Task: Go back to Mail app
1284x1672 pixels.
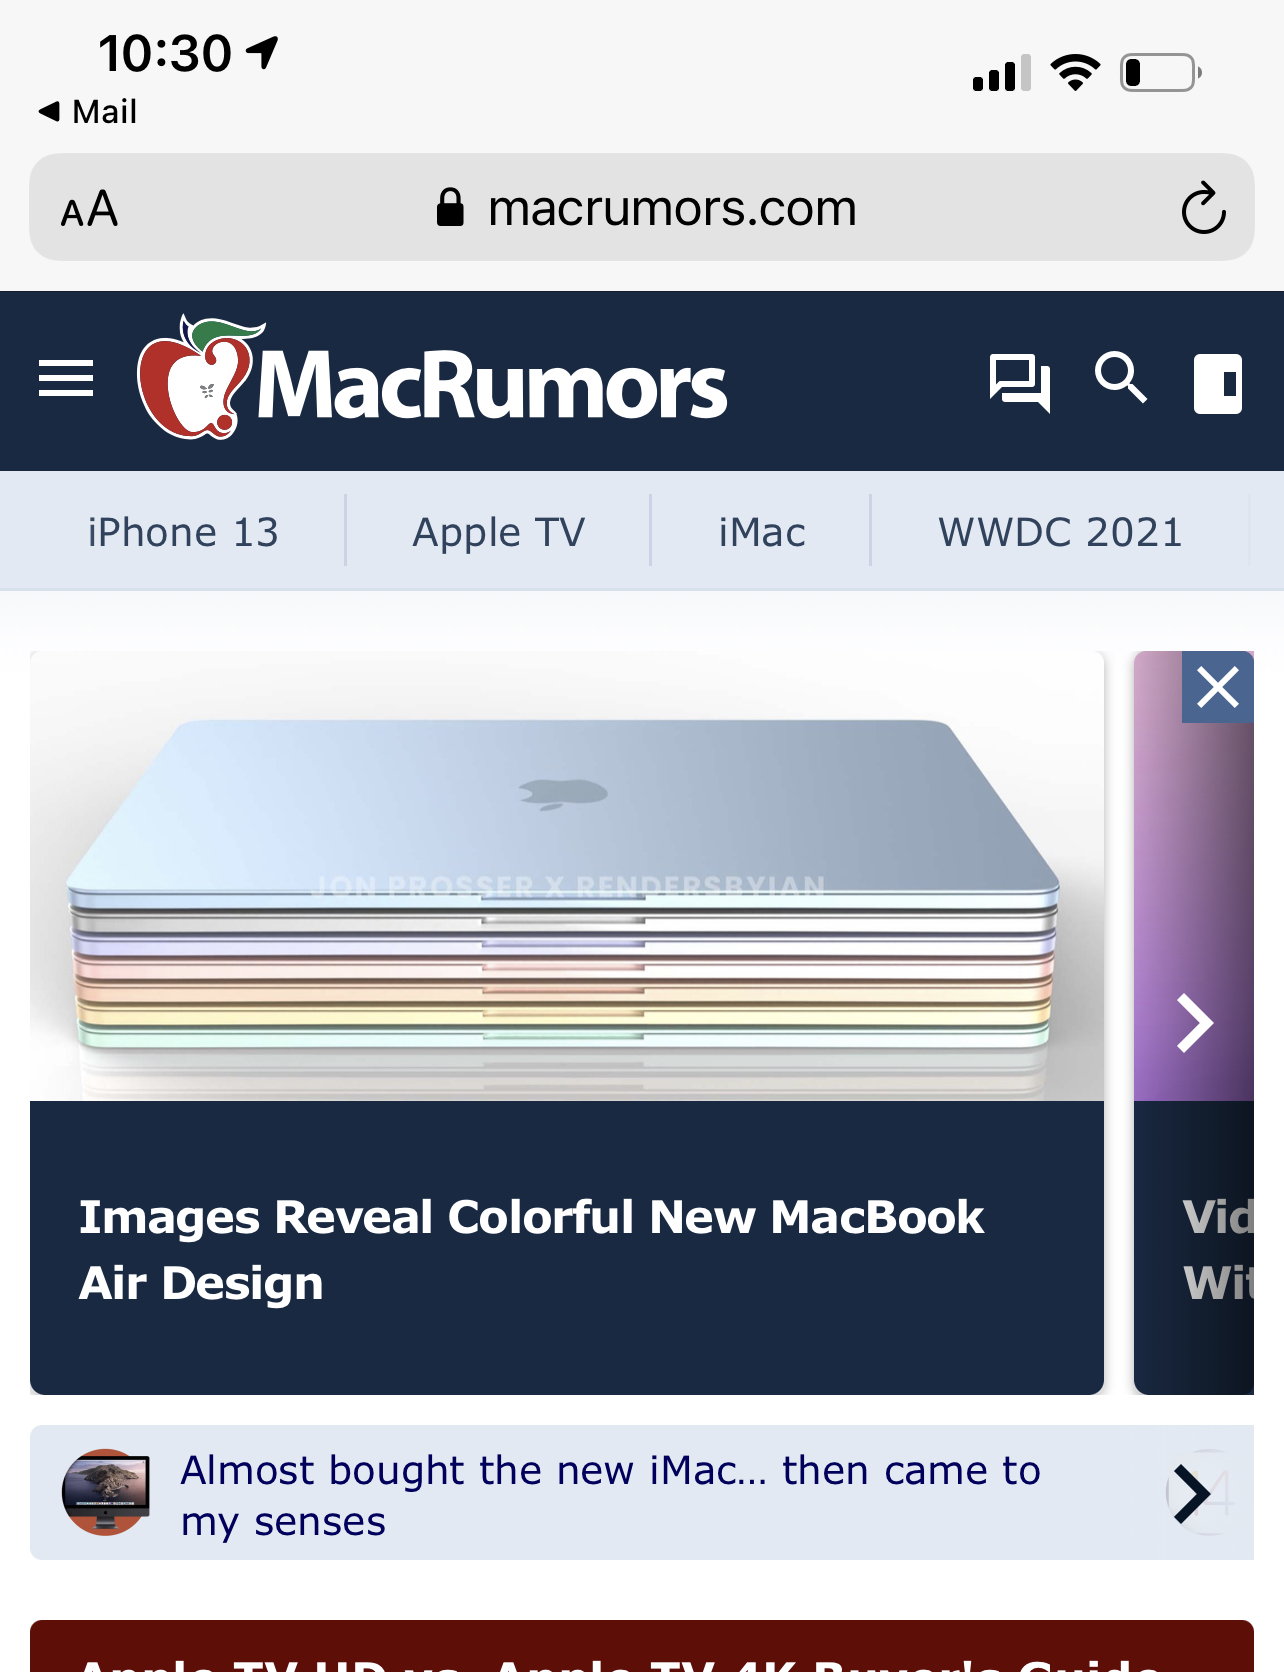Action: [x=87, y=111]
